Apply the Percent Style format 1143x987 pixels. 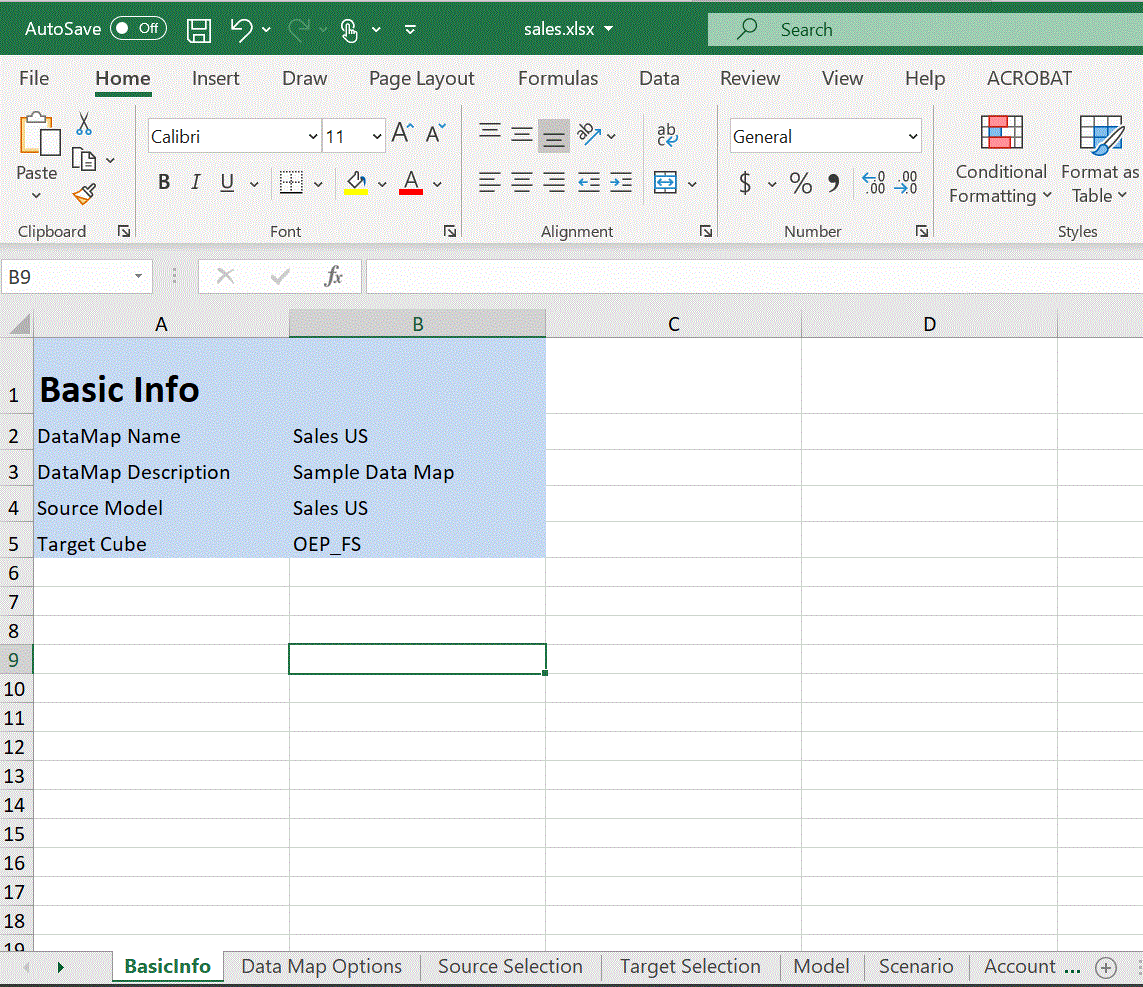(x=799, y=183)
